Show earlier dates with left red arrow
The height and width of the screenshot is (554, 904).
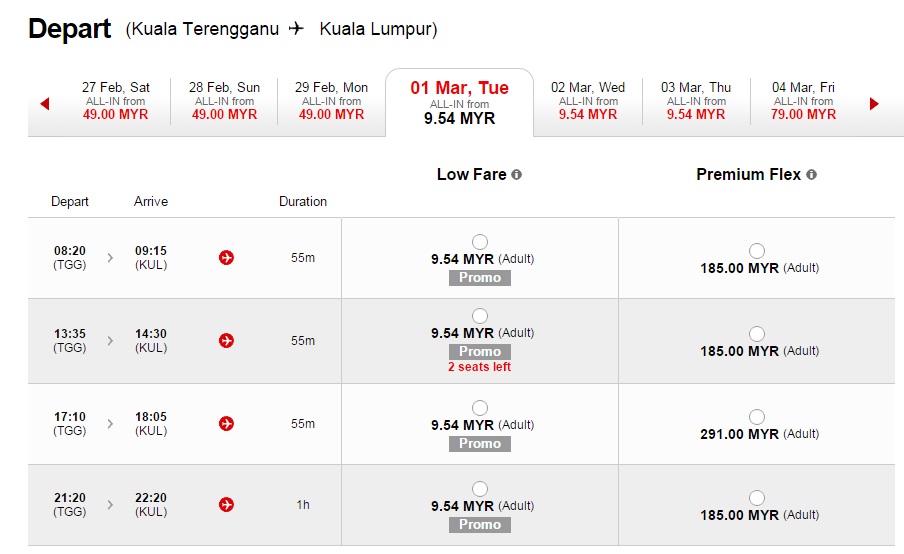point(45,104)
